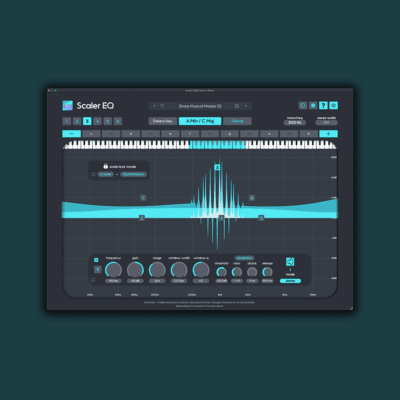Select EQ node 3 at the peak
This screenshot has width=400, height=400.
click(x=217, y=167)
